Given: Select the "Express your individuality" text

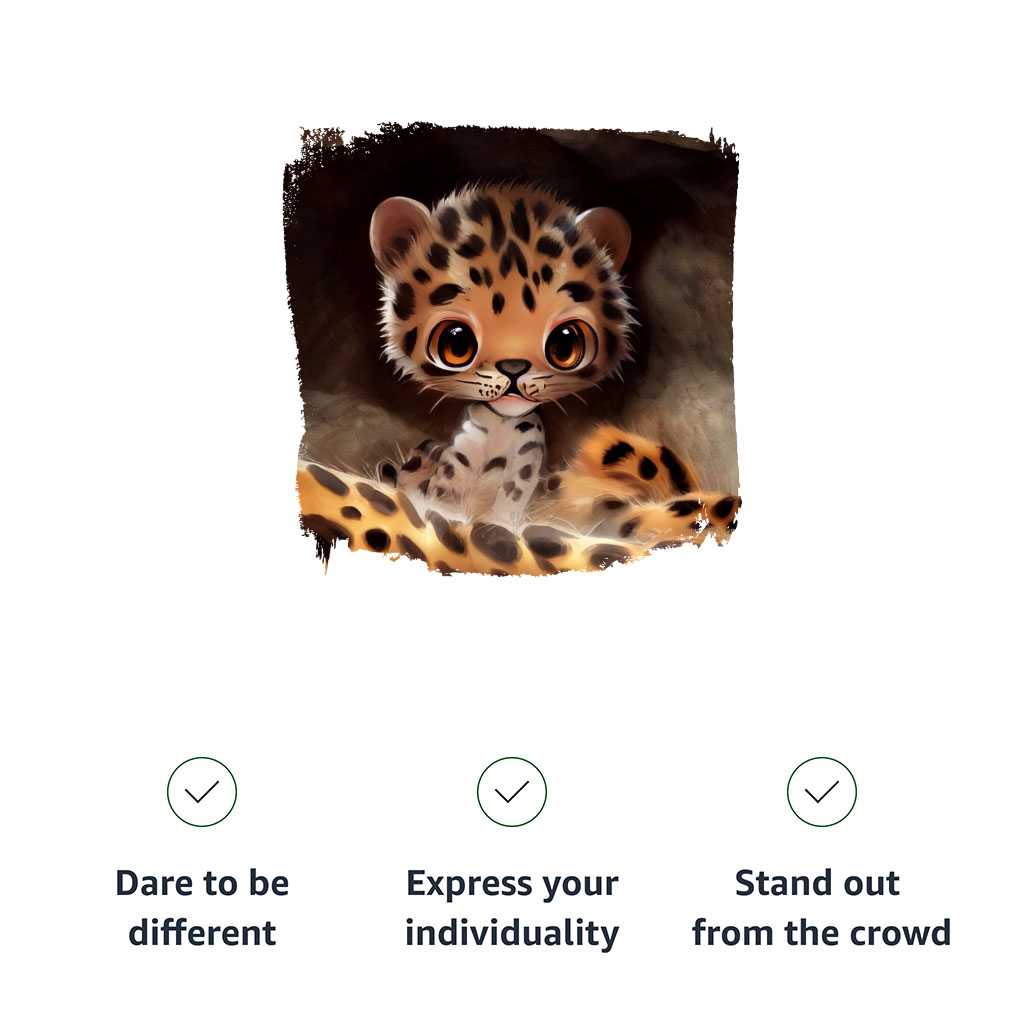Looking at the screenshot, I should click(x=512, y=908).
